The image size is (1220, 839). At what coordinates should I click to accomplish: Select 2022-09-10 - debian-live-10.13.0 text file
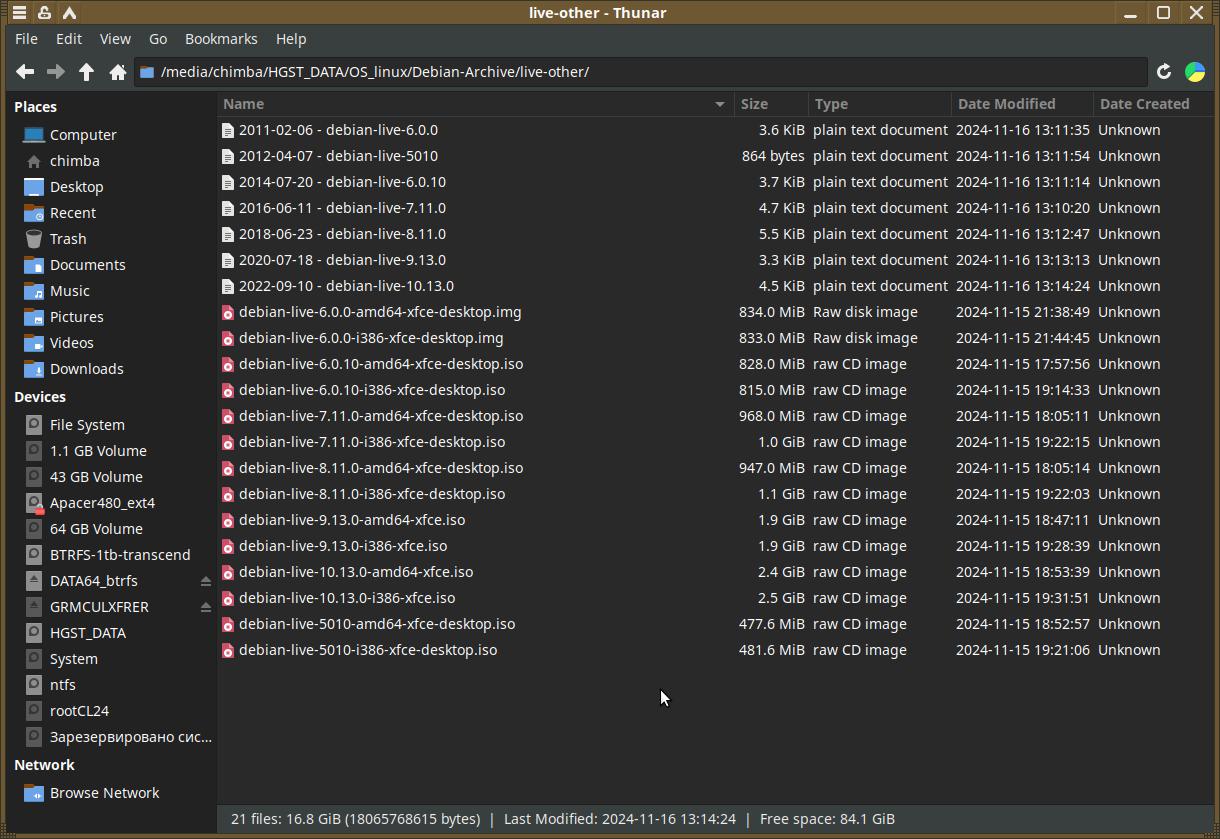(x=346, y=286)
